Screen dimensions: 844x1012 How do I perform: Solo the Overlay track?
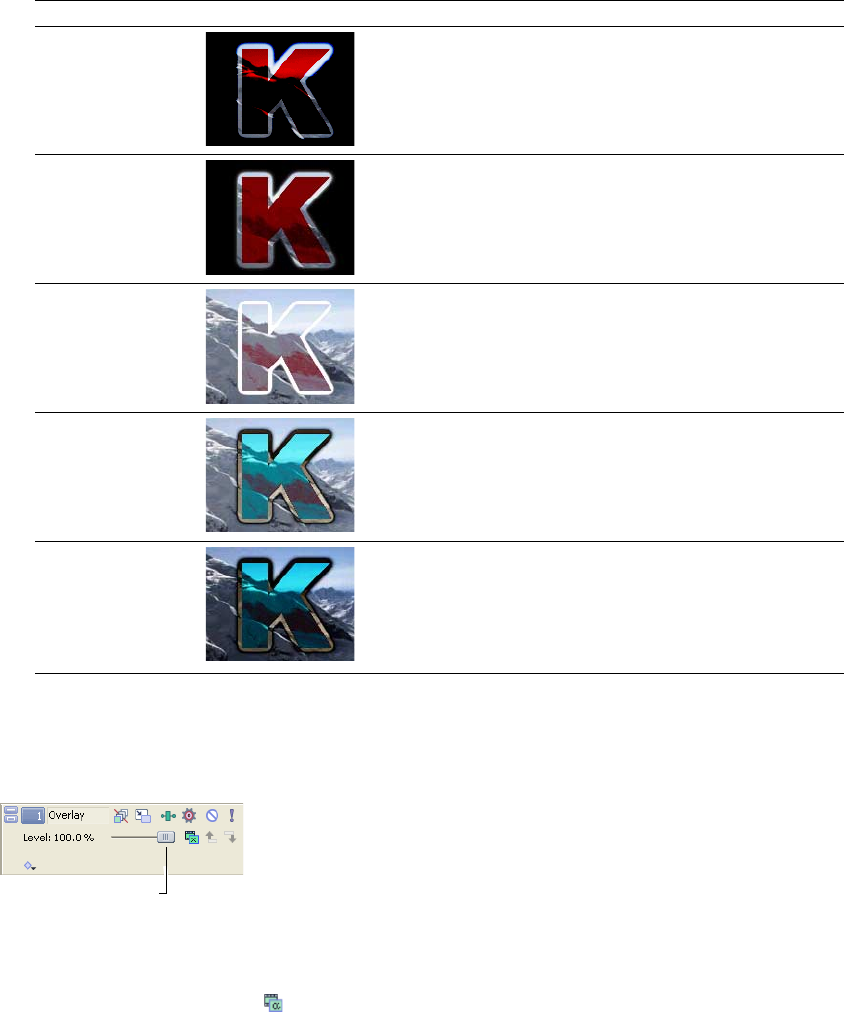tap(232, 816)
